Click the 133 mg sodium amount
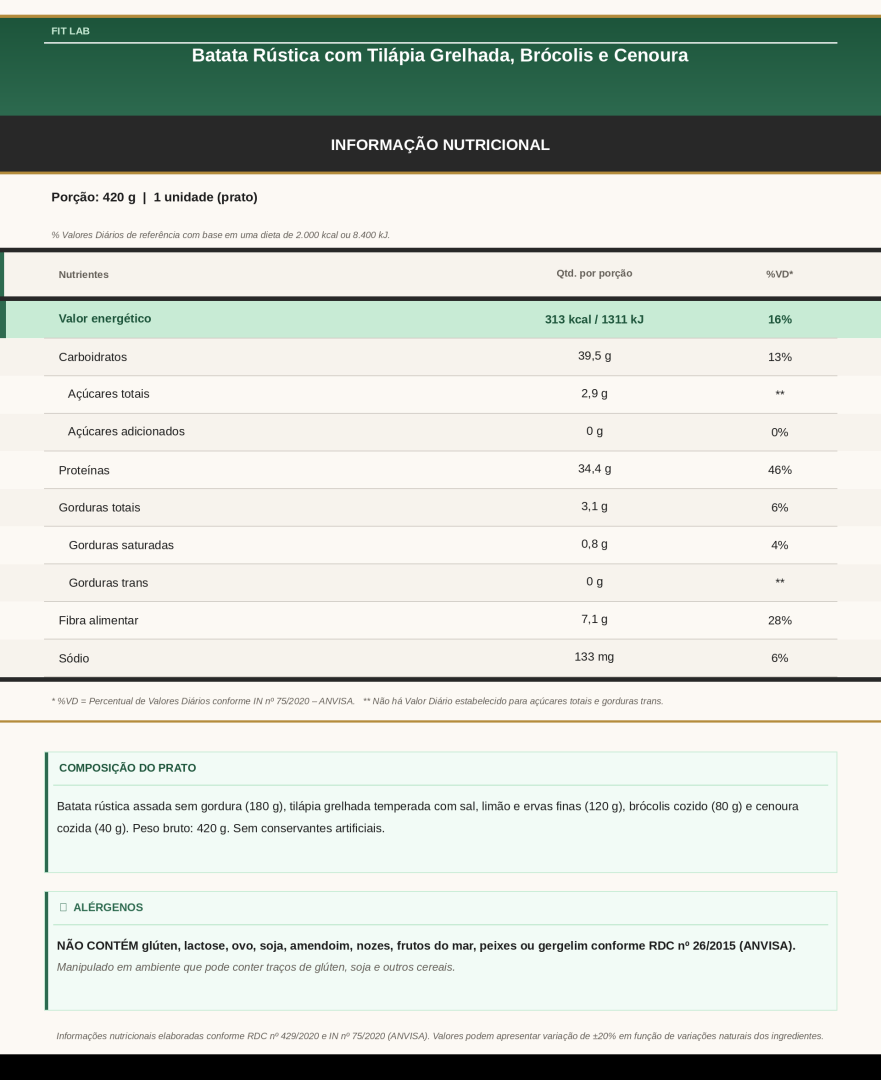Screen dimensions: 881x1080 [x=594, y=656]
